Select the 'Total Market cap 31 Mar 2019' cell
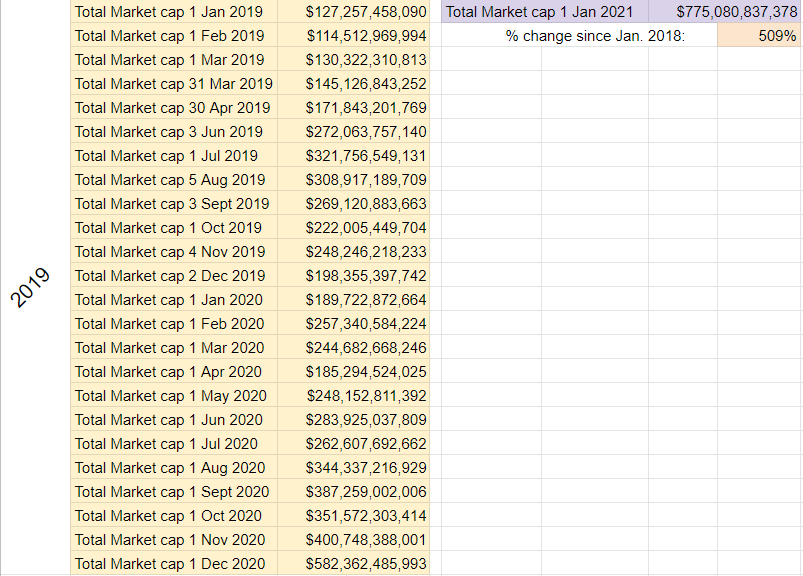803x576 pixels. (x=174, y=83)
